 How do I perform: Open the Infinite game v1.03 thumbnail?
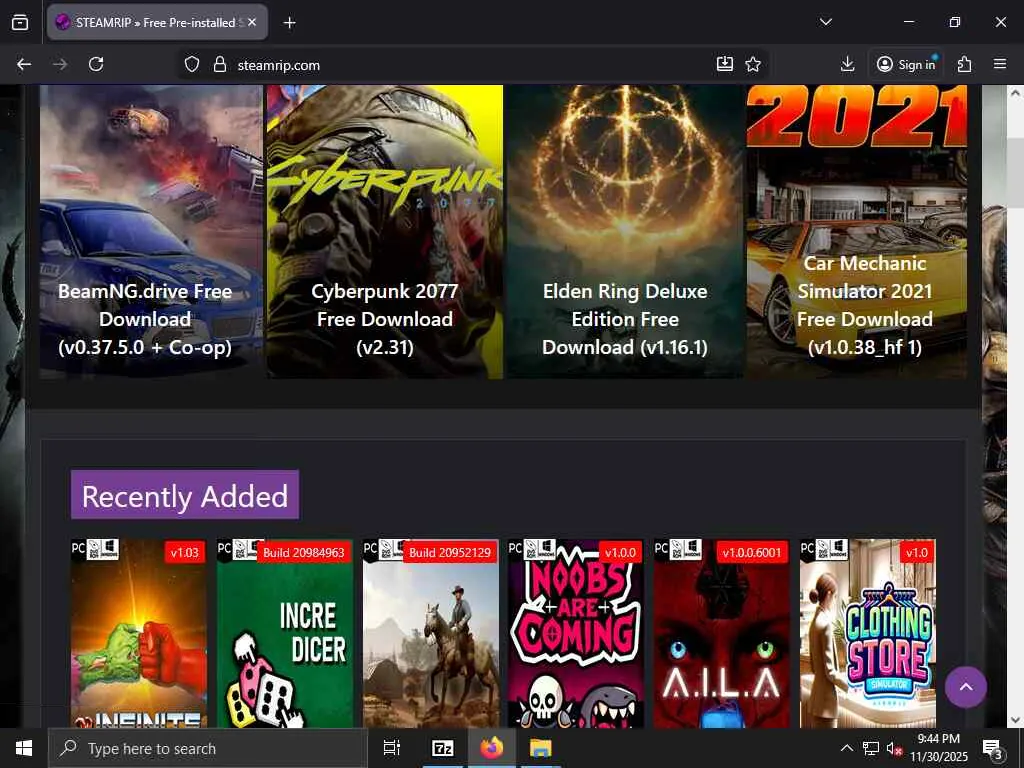[138, 633]
